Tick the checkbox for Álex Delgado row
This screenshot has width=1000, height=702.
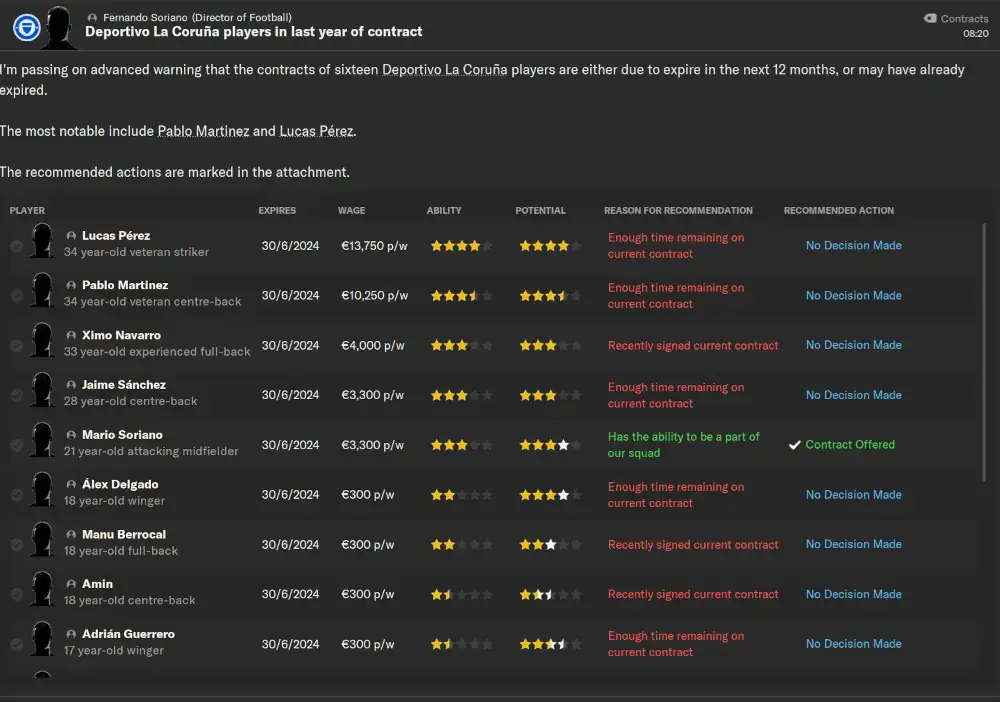17,494
